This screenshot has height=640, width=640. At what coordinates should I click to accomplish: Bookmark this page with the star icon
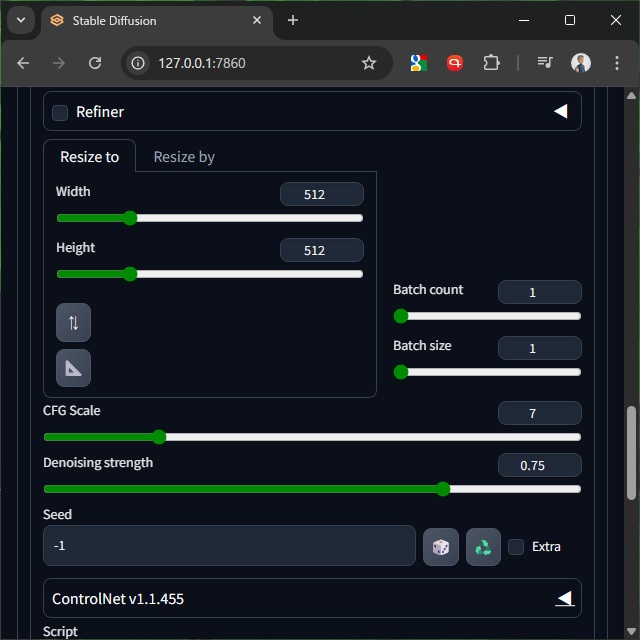pos(369,63)
